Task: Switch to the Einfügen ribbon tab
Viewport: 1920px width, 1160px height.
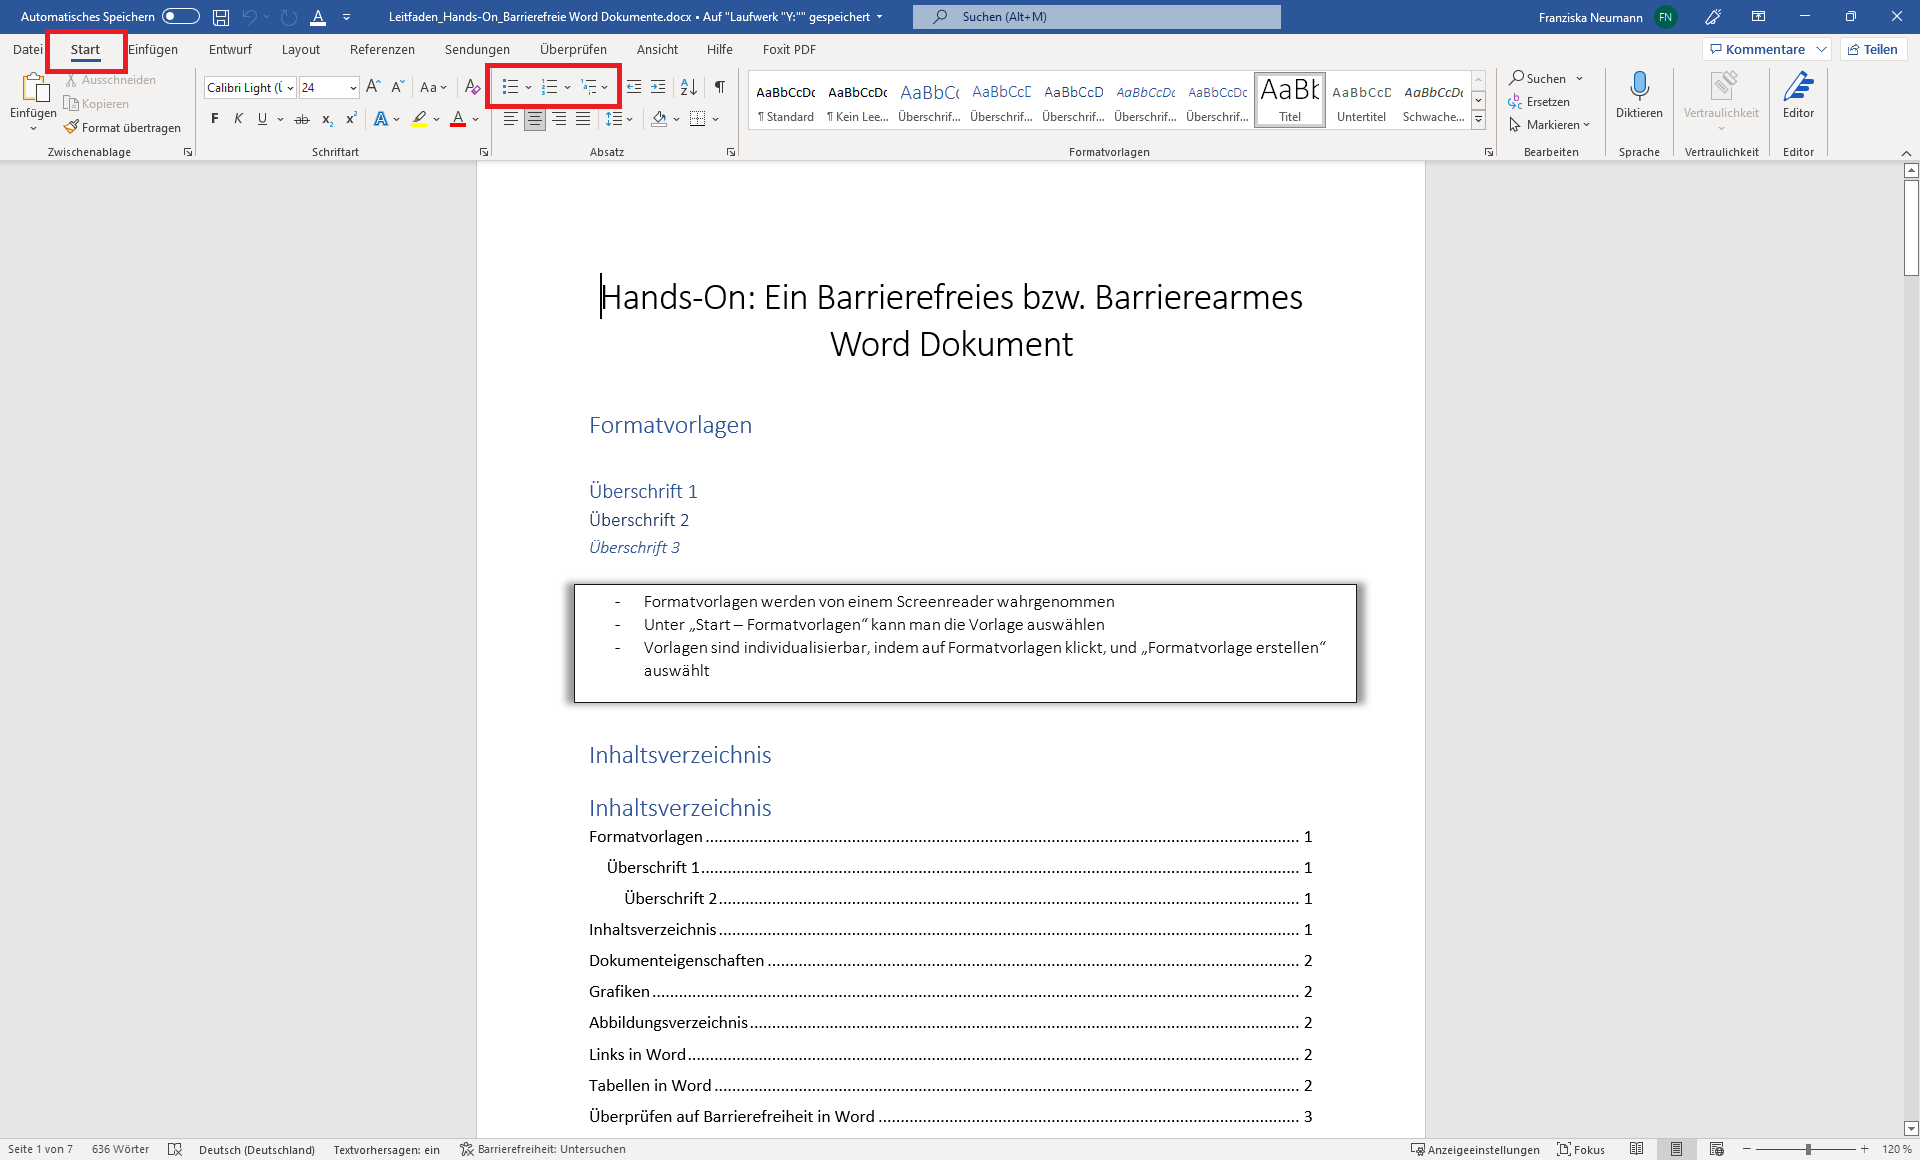Action: tap(153, 49)
